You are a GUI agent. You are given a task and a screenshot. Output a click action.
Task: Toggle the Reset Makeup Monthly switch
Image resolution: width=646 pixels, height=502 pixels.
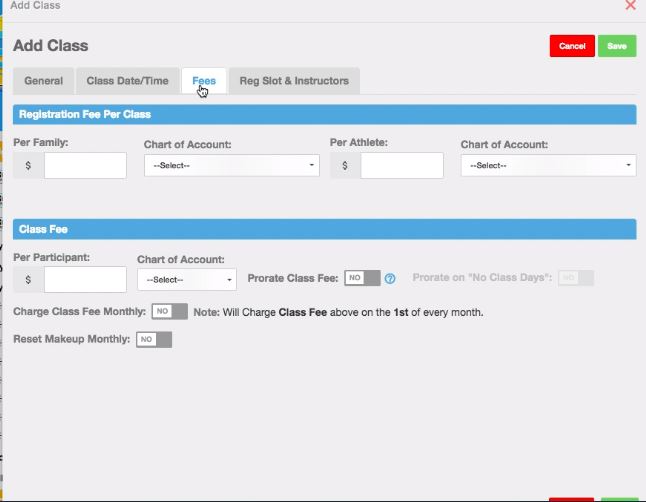[154, 340]
